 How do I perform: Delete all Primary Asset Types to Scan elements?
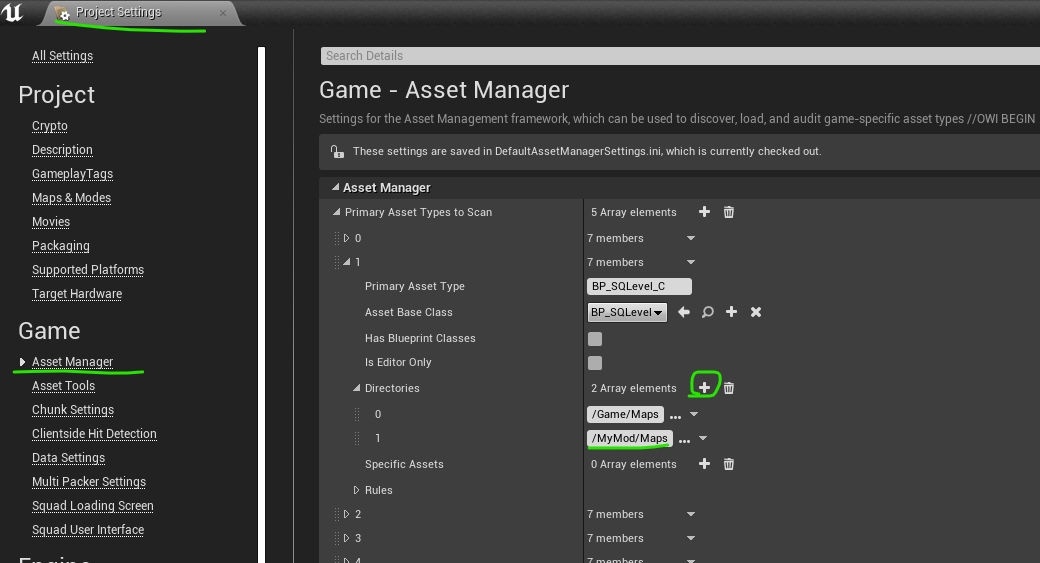[729, 212]
